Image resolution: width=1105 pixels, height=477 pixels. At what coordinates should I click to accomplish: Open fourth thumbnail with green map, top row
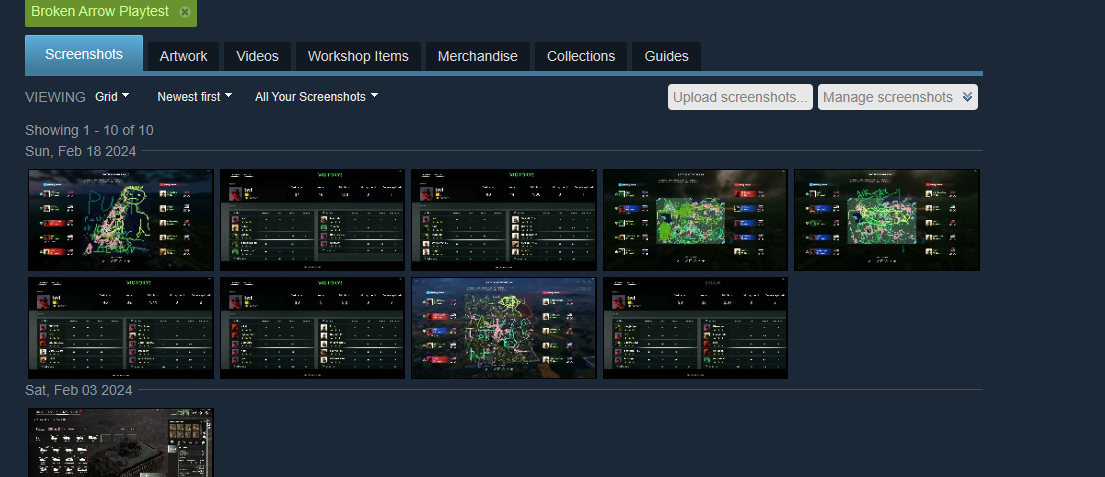click(x=696, y=220)
